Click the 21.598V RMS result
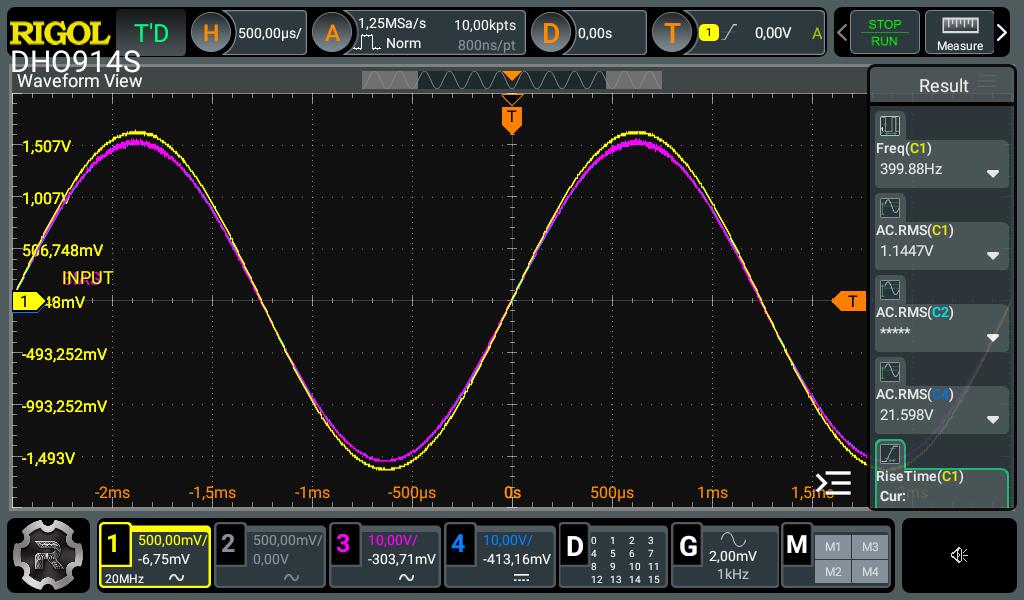1024x600 pixels. pyautogui.click(x=906, y=415)
